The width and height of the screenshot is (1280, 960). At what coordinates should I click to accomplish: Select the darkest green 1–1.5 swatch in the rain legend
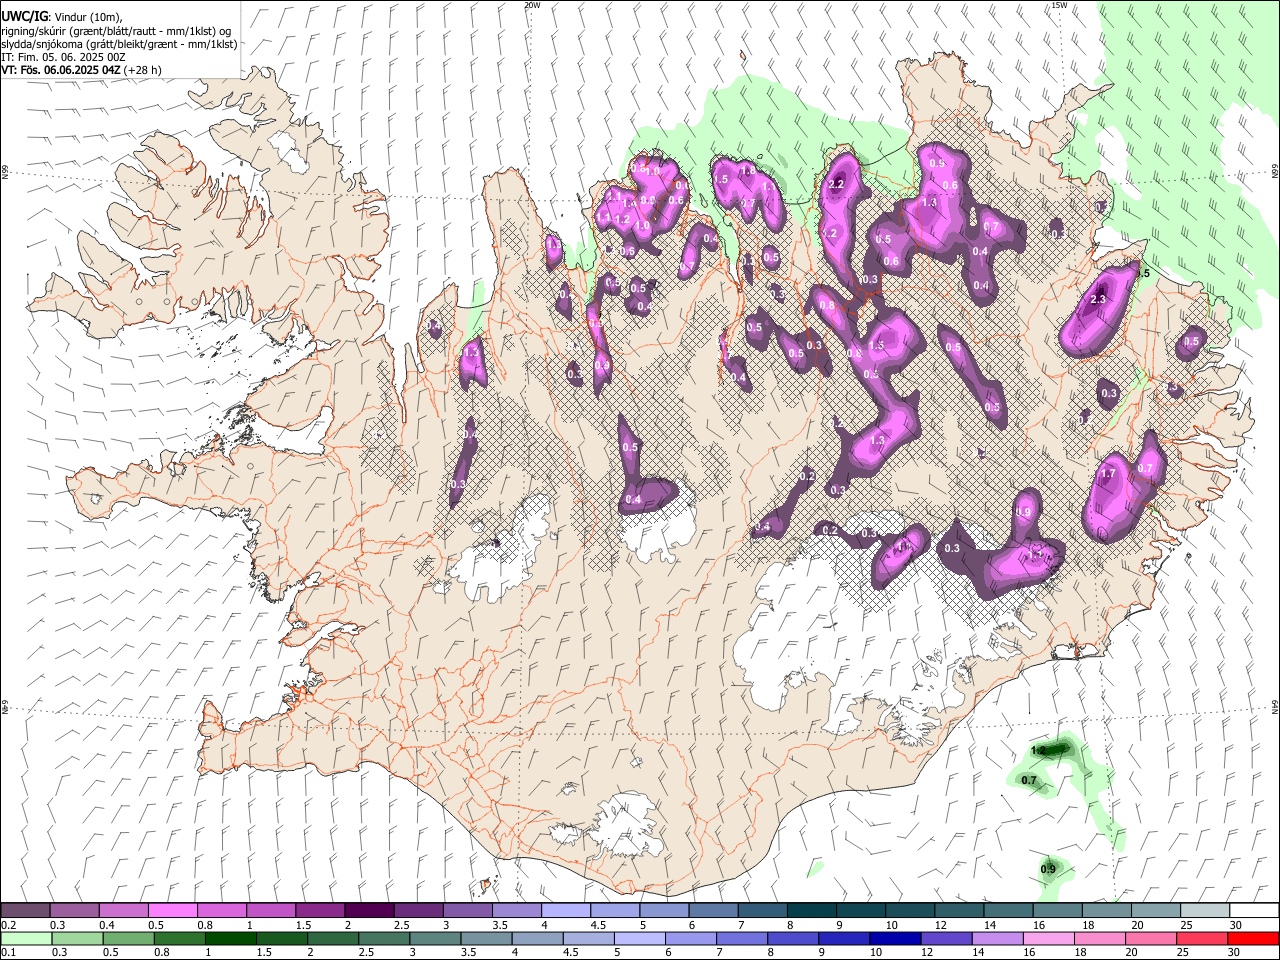(231, 938)
